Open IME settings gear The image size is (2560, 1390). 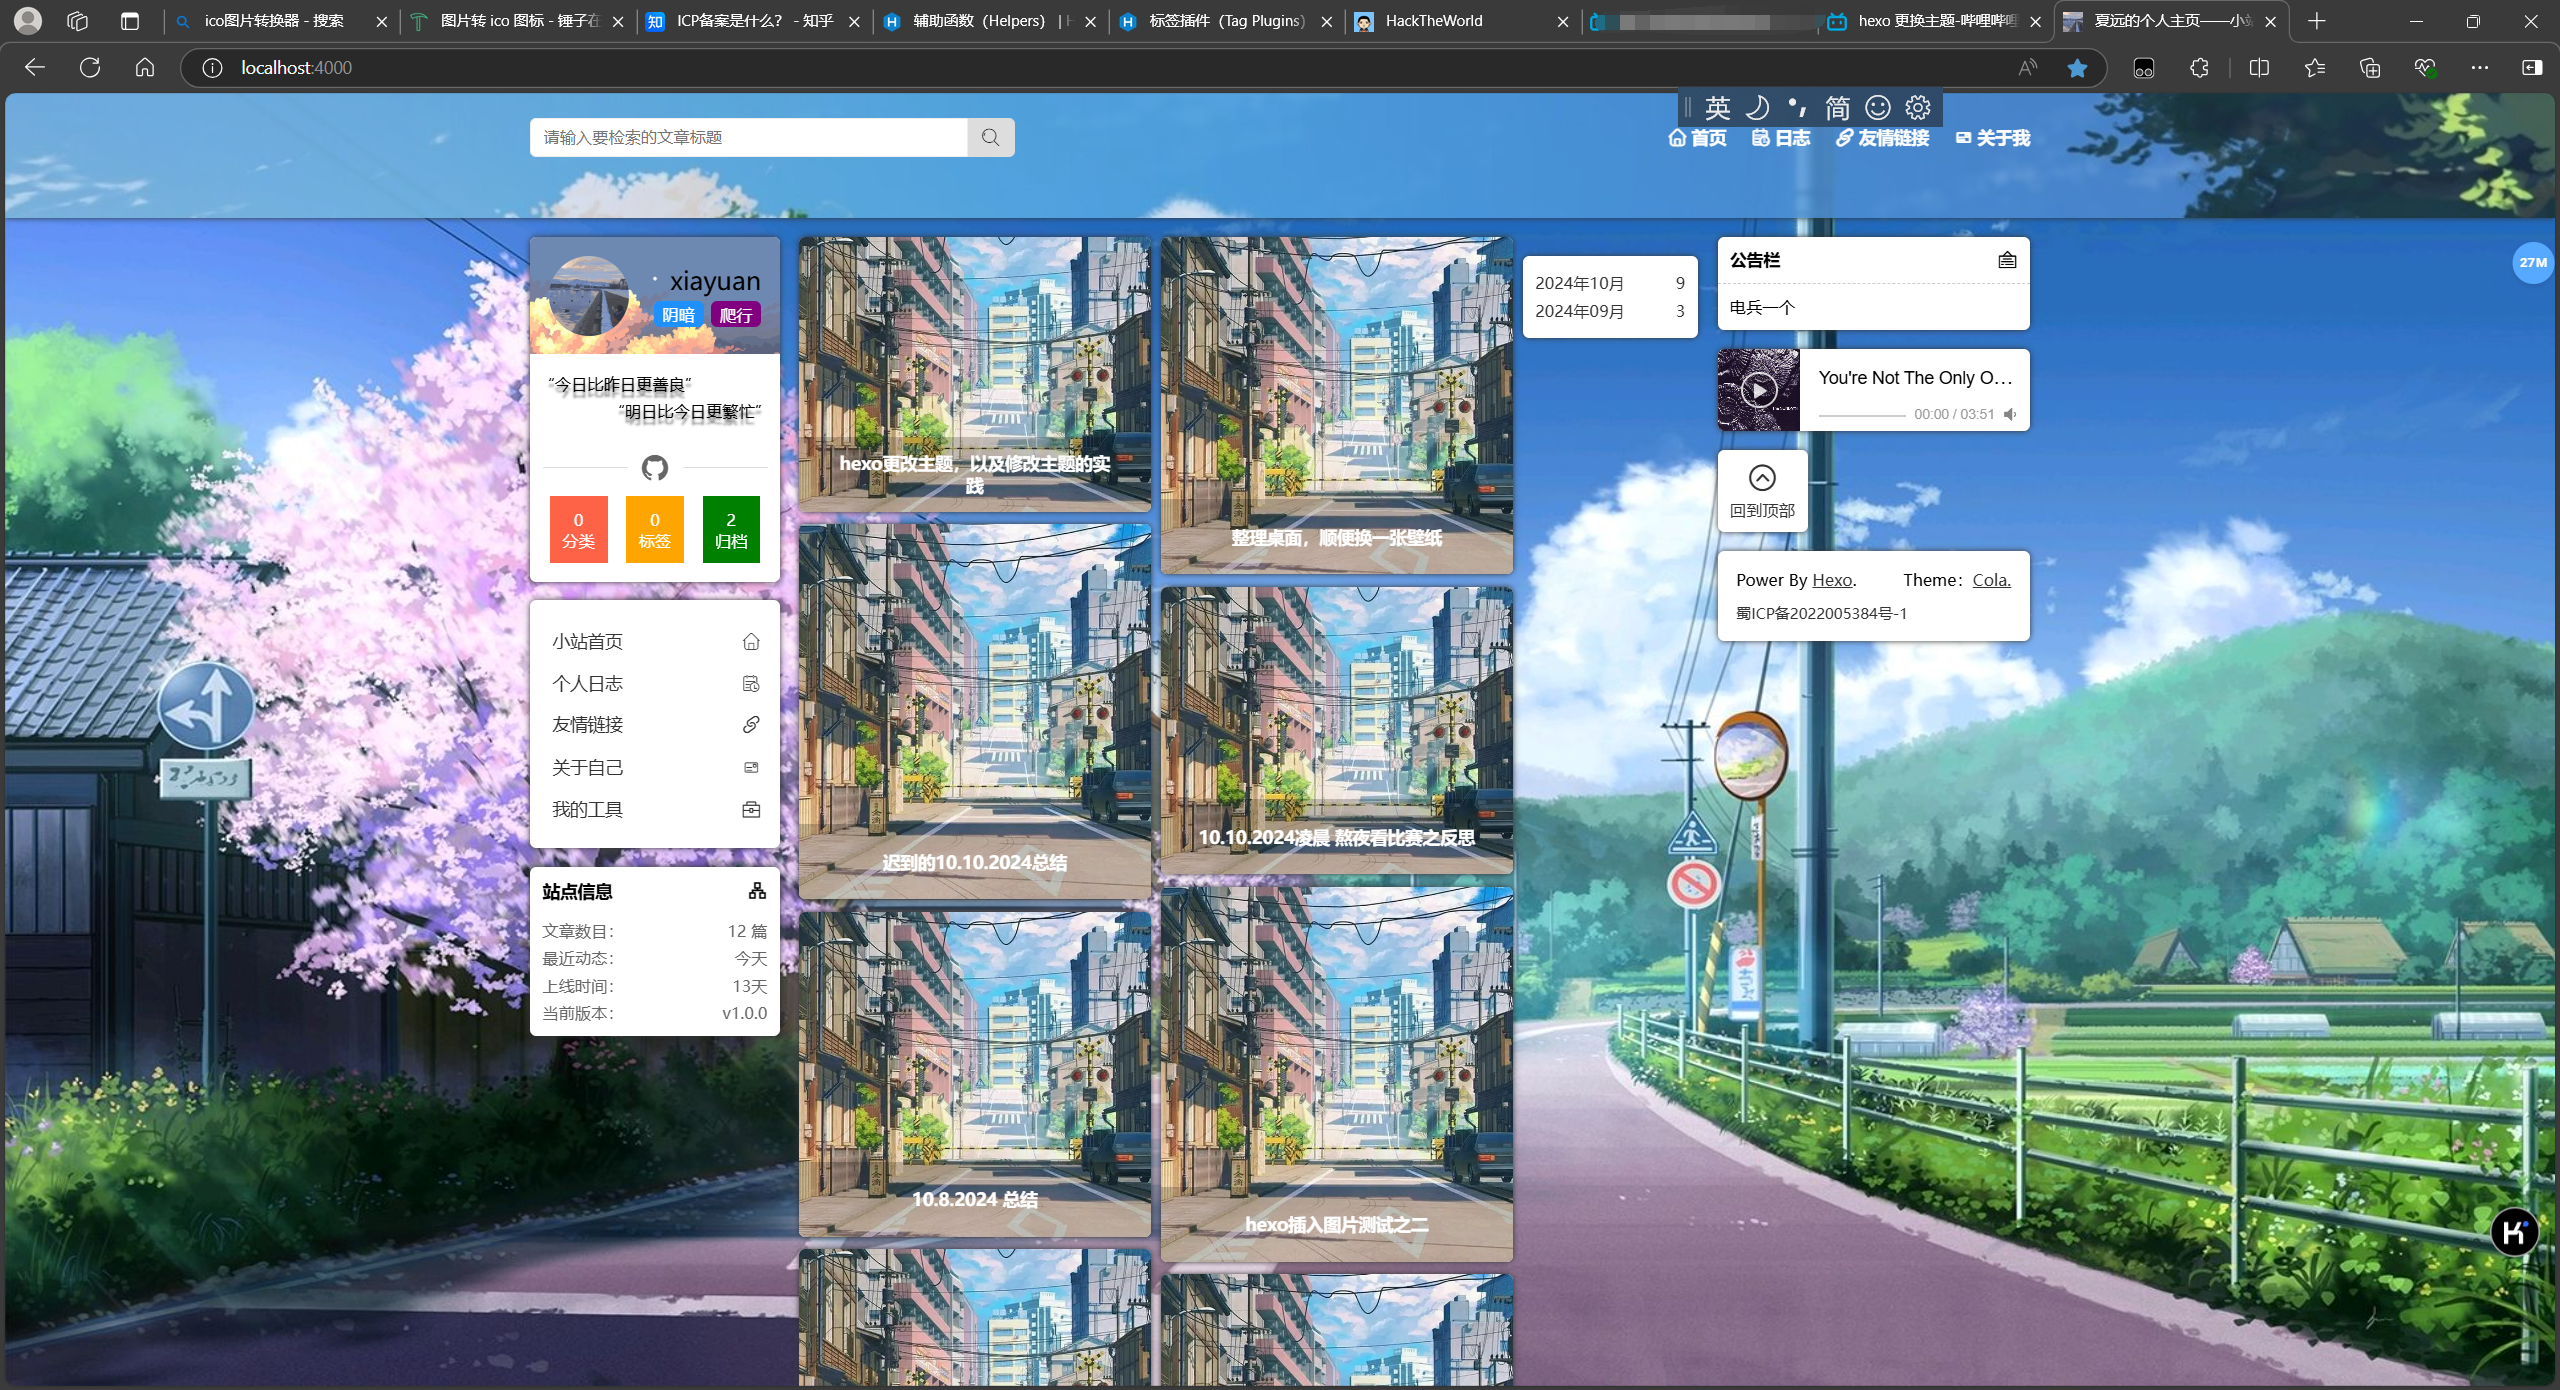[x=1918, y=107]
